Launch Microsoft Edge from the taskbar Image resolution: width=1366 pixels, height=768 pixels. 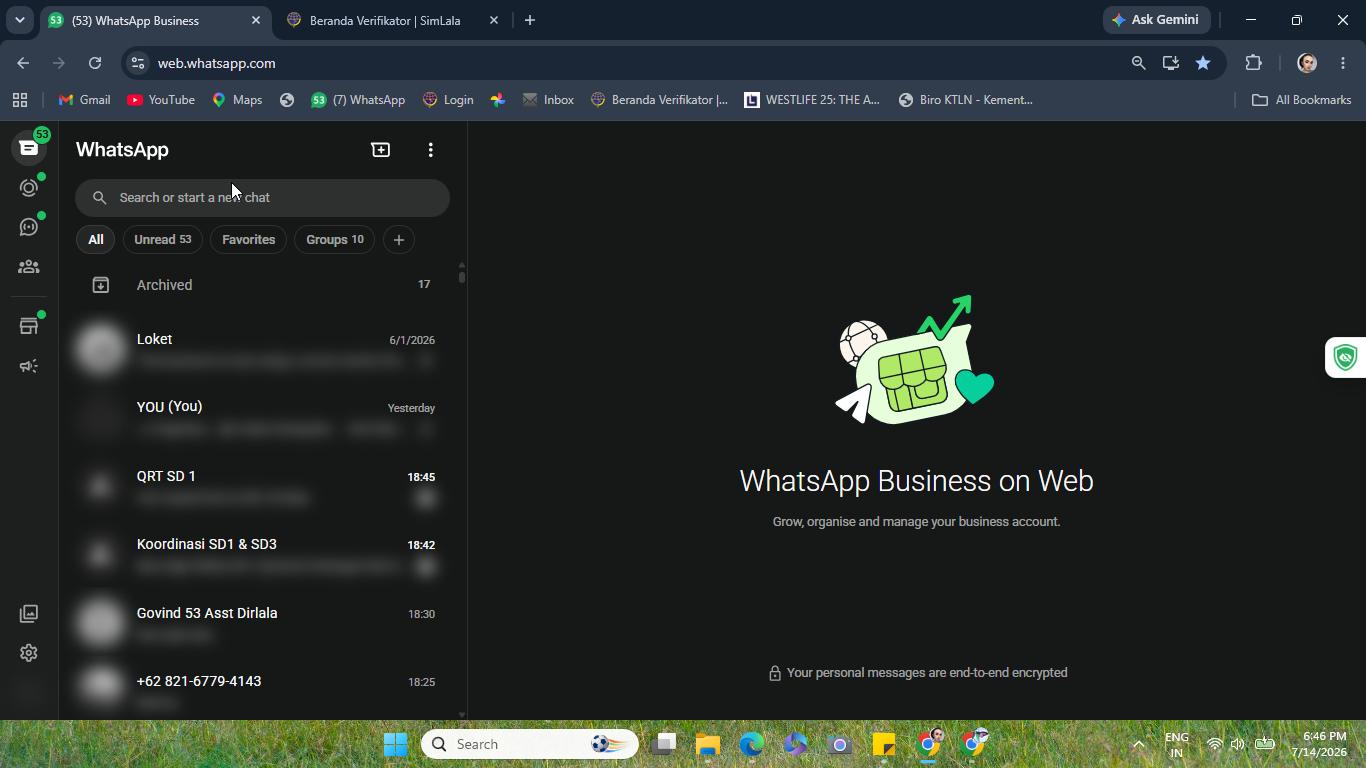tap(752, 744)
